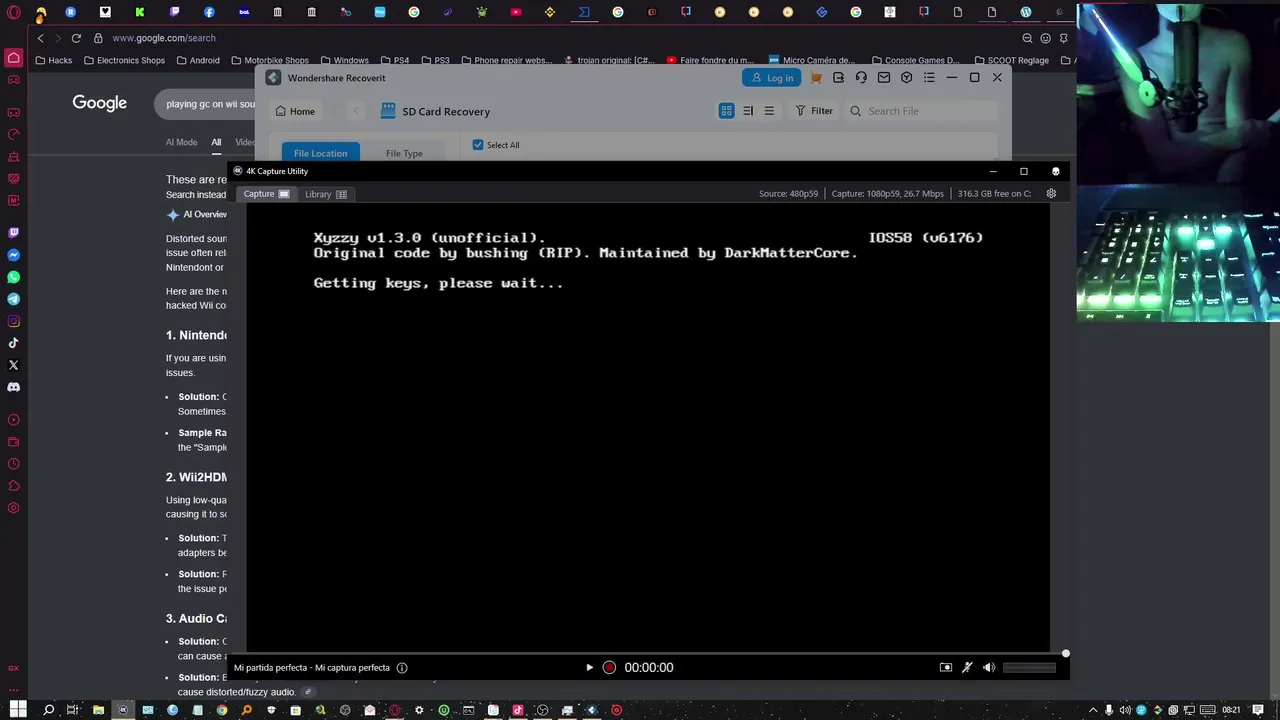Go back in the browser navigation
Image resolution: width=1280 pixels, height=720 pixels.
[40, 38]
